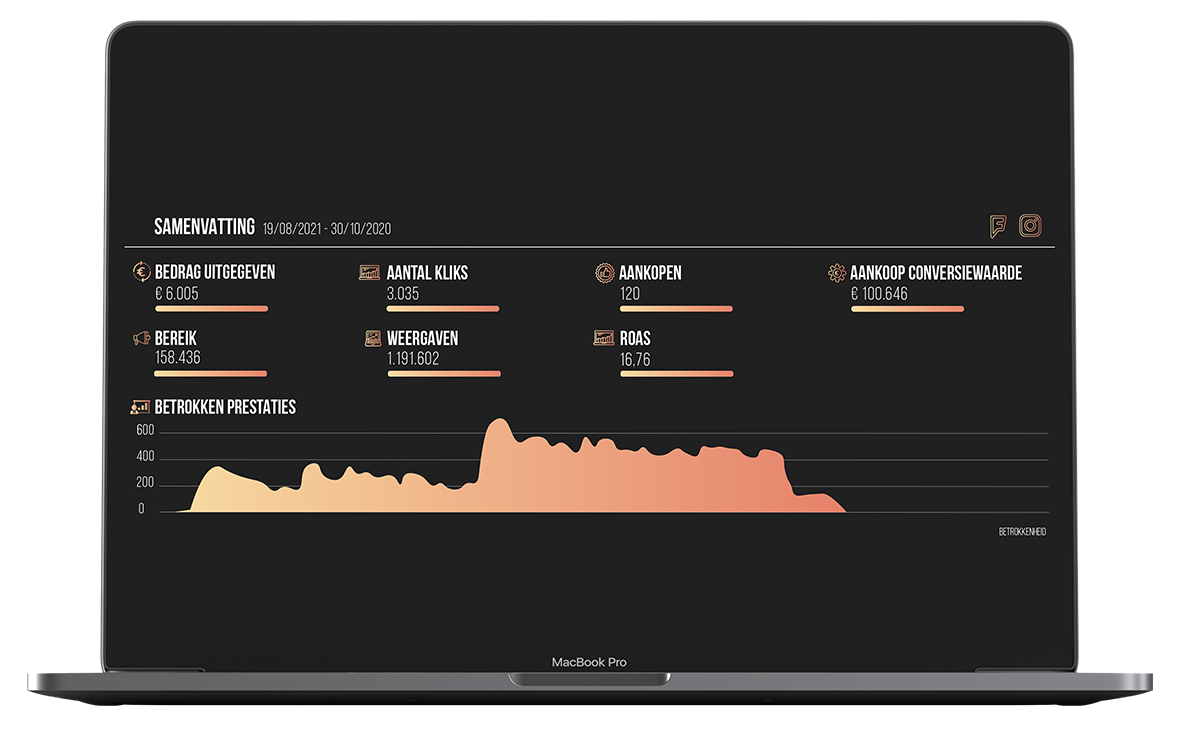The height and width of the screenshot is (740, 1179).
Task: Click the ROAS label
Action: click(635, 338)
